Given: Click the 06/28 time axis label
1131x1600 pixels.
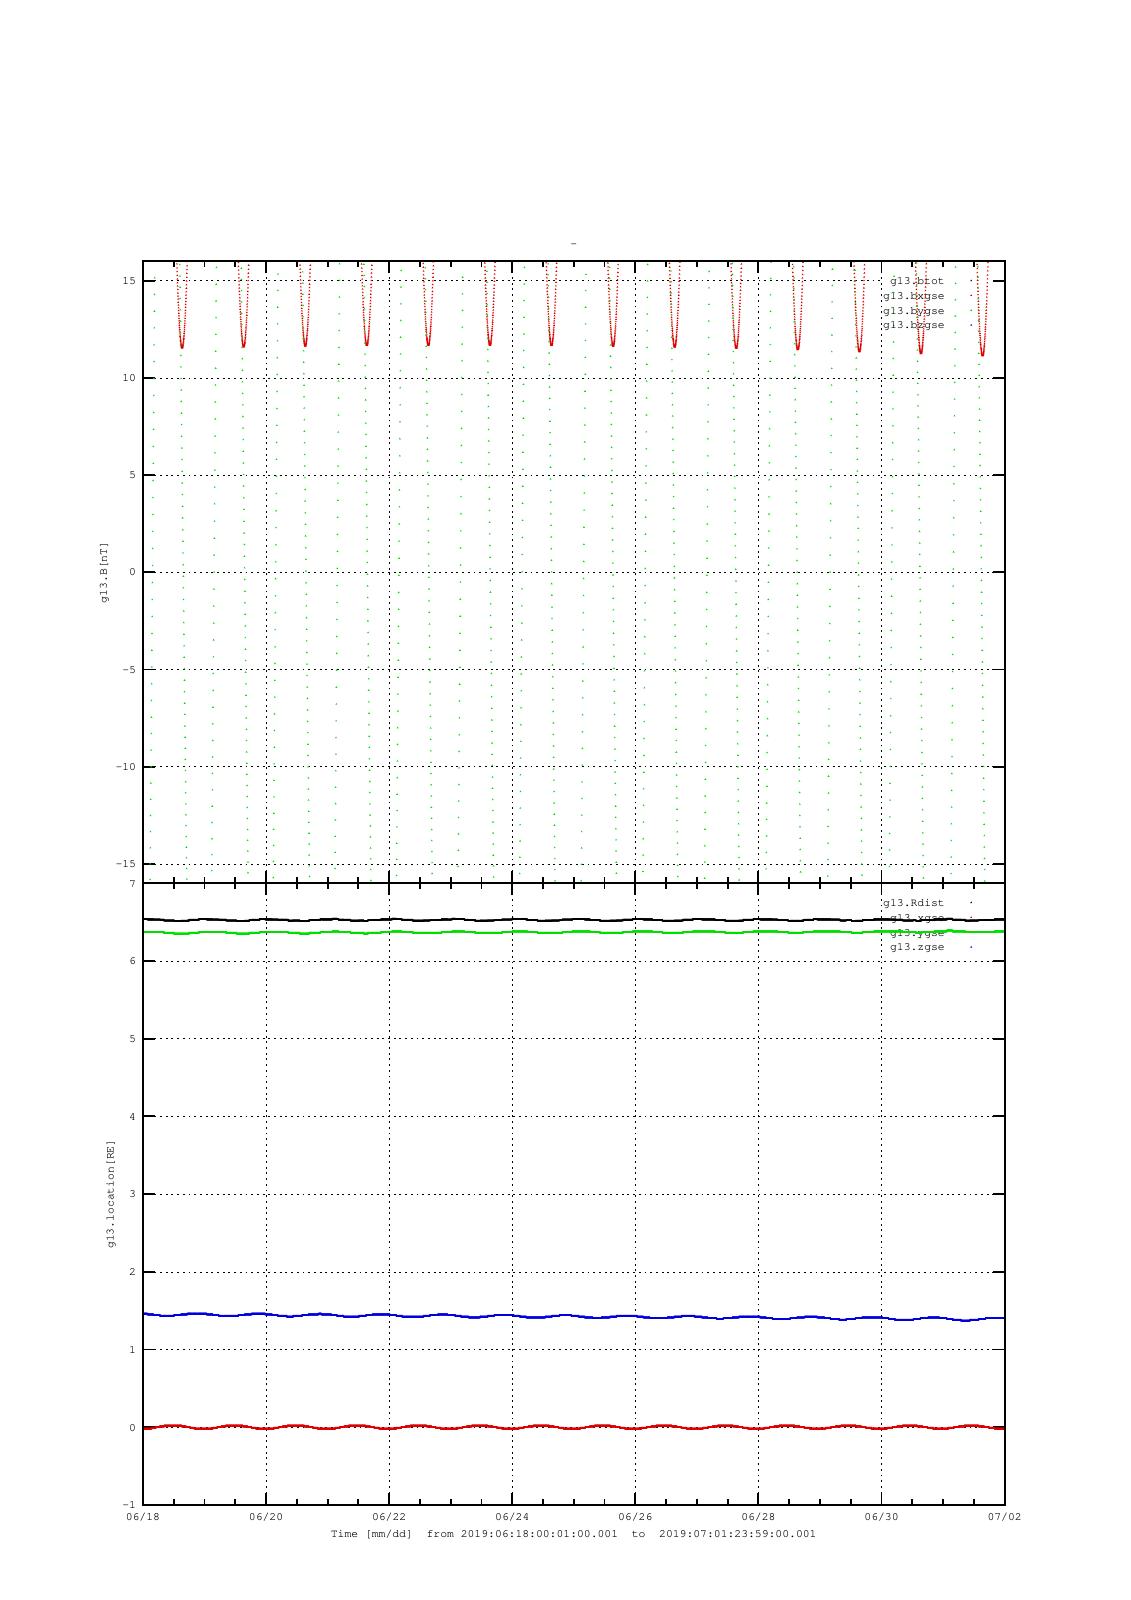Looking at the screenshot, I should point(758,1517).
